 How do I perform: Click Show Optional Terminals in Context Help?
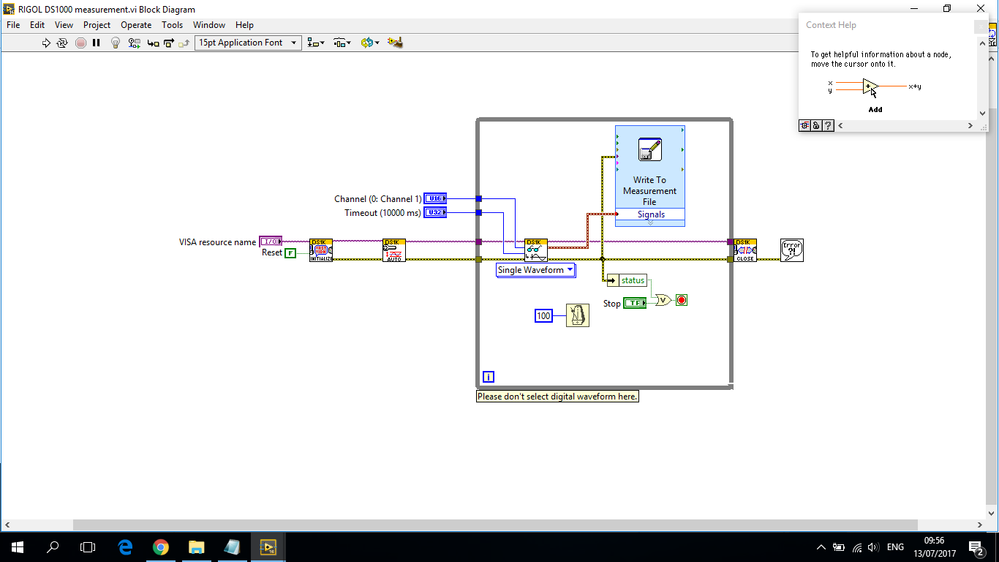(x=805, y=126)
